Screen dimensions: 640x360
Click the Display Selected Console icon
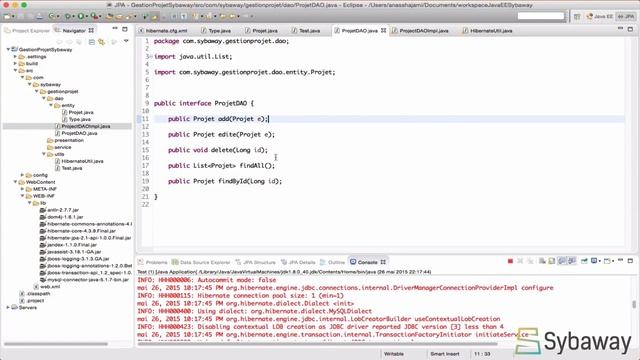click(x=594, y=261)
